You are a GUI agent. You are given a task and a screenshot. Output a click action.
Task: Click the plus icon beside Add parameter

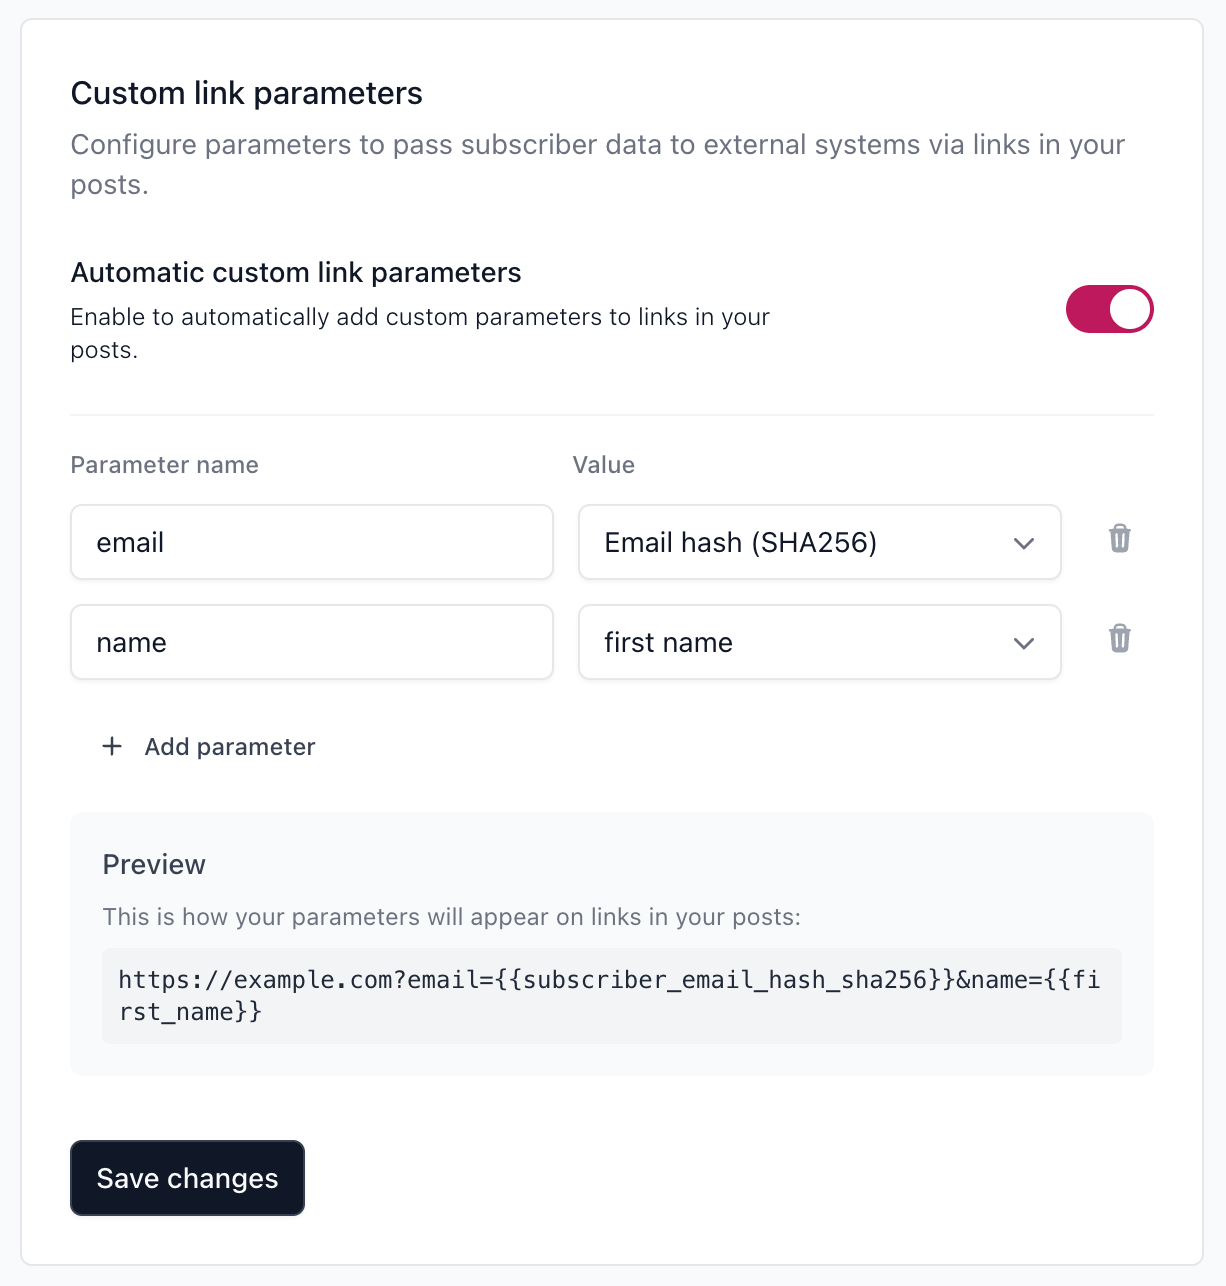(112, 747)
